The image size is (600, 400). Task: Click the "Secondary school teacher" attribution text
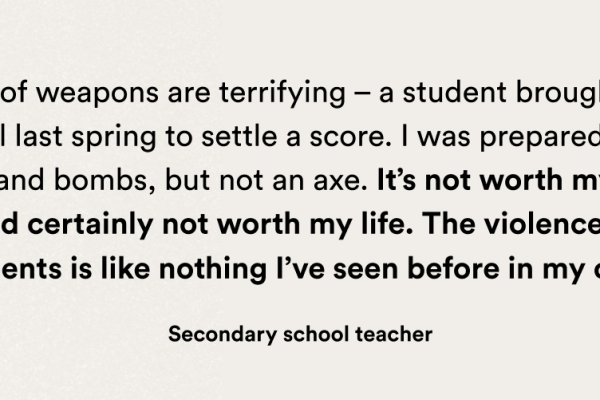pos(300,335)
